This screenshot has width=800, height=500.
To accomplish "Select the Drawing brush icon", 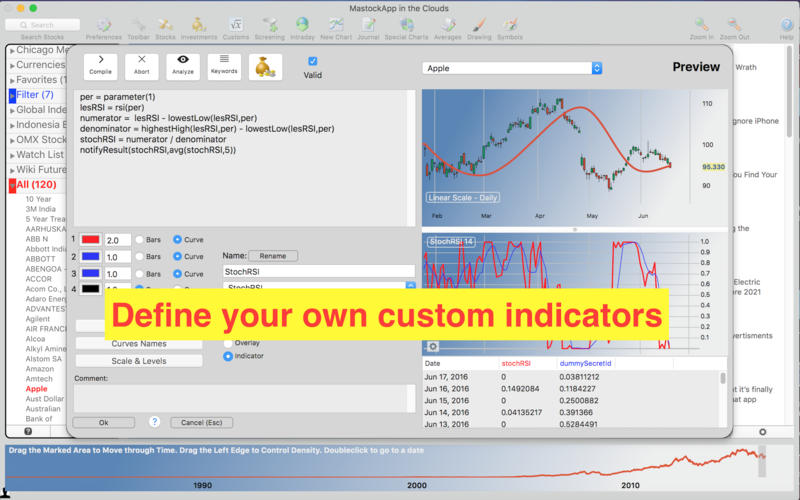I will tap(479, 25).
